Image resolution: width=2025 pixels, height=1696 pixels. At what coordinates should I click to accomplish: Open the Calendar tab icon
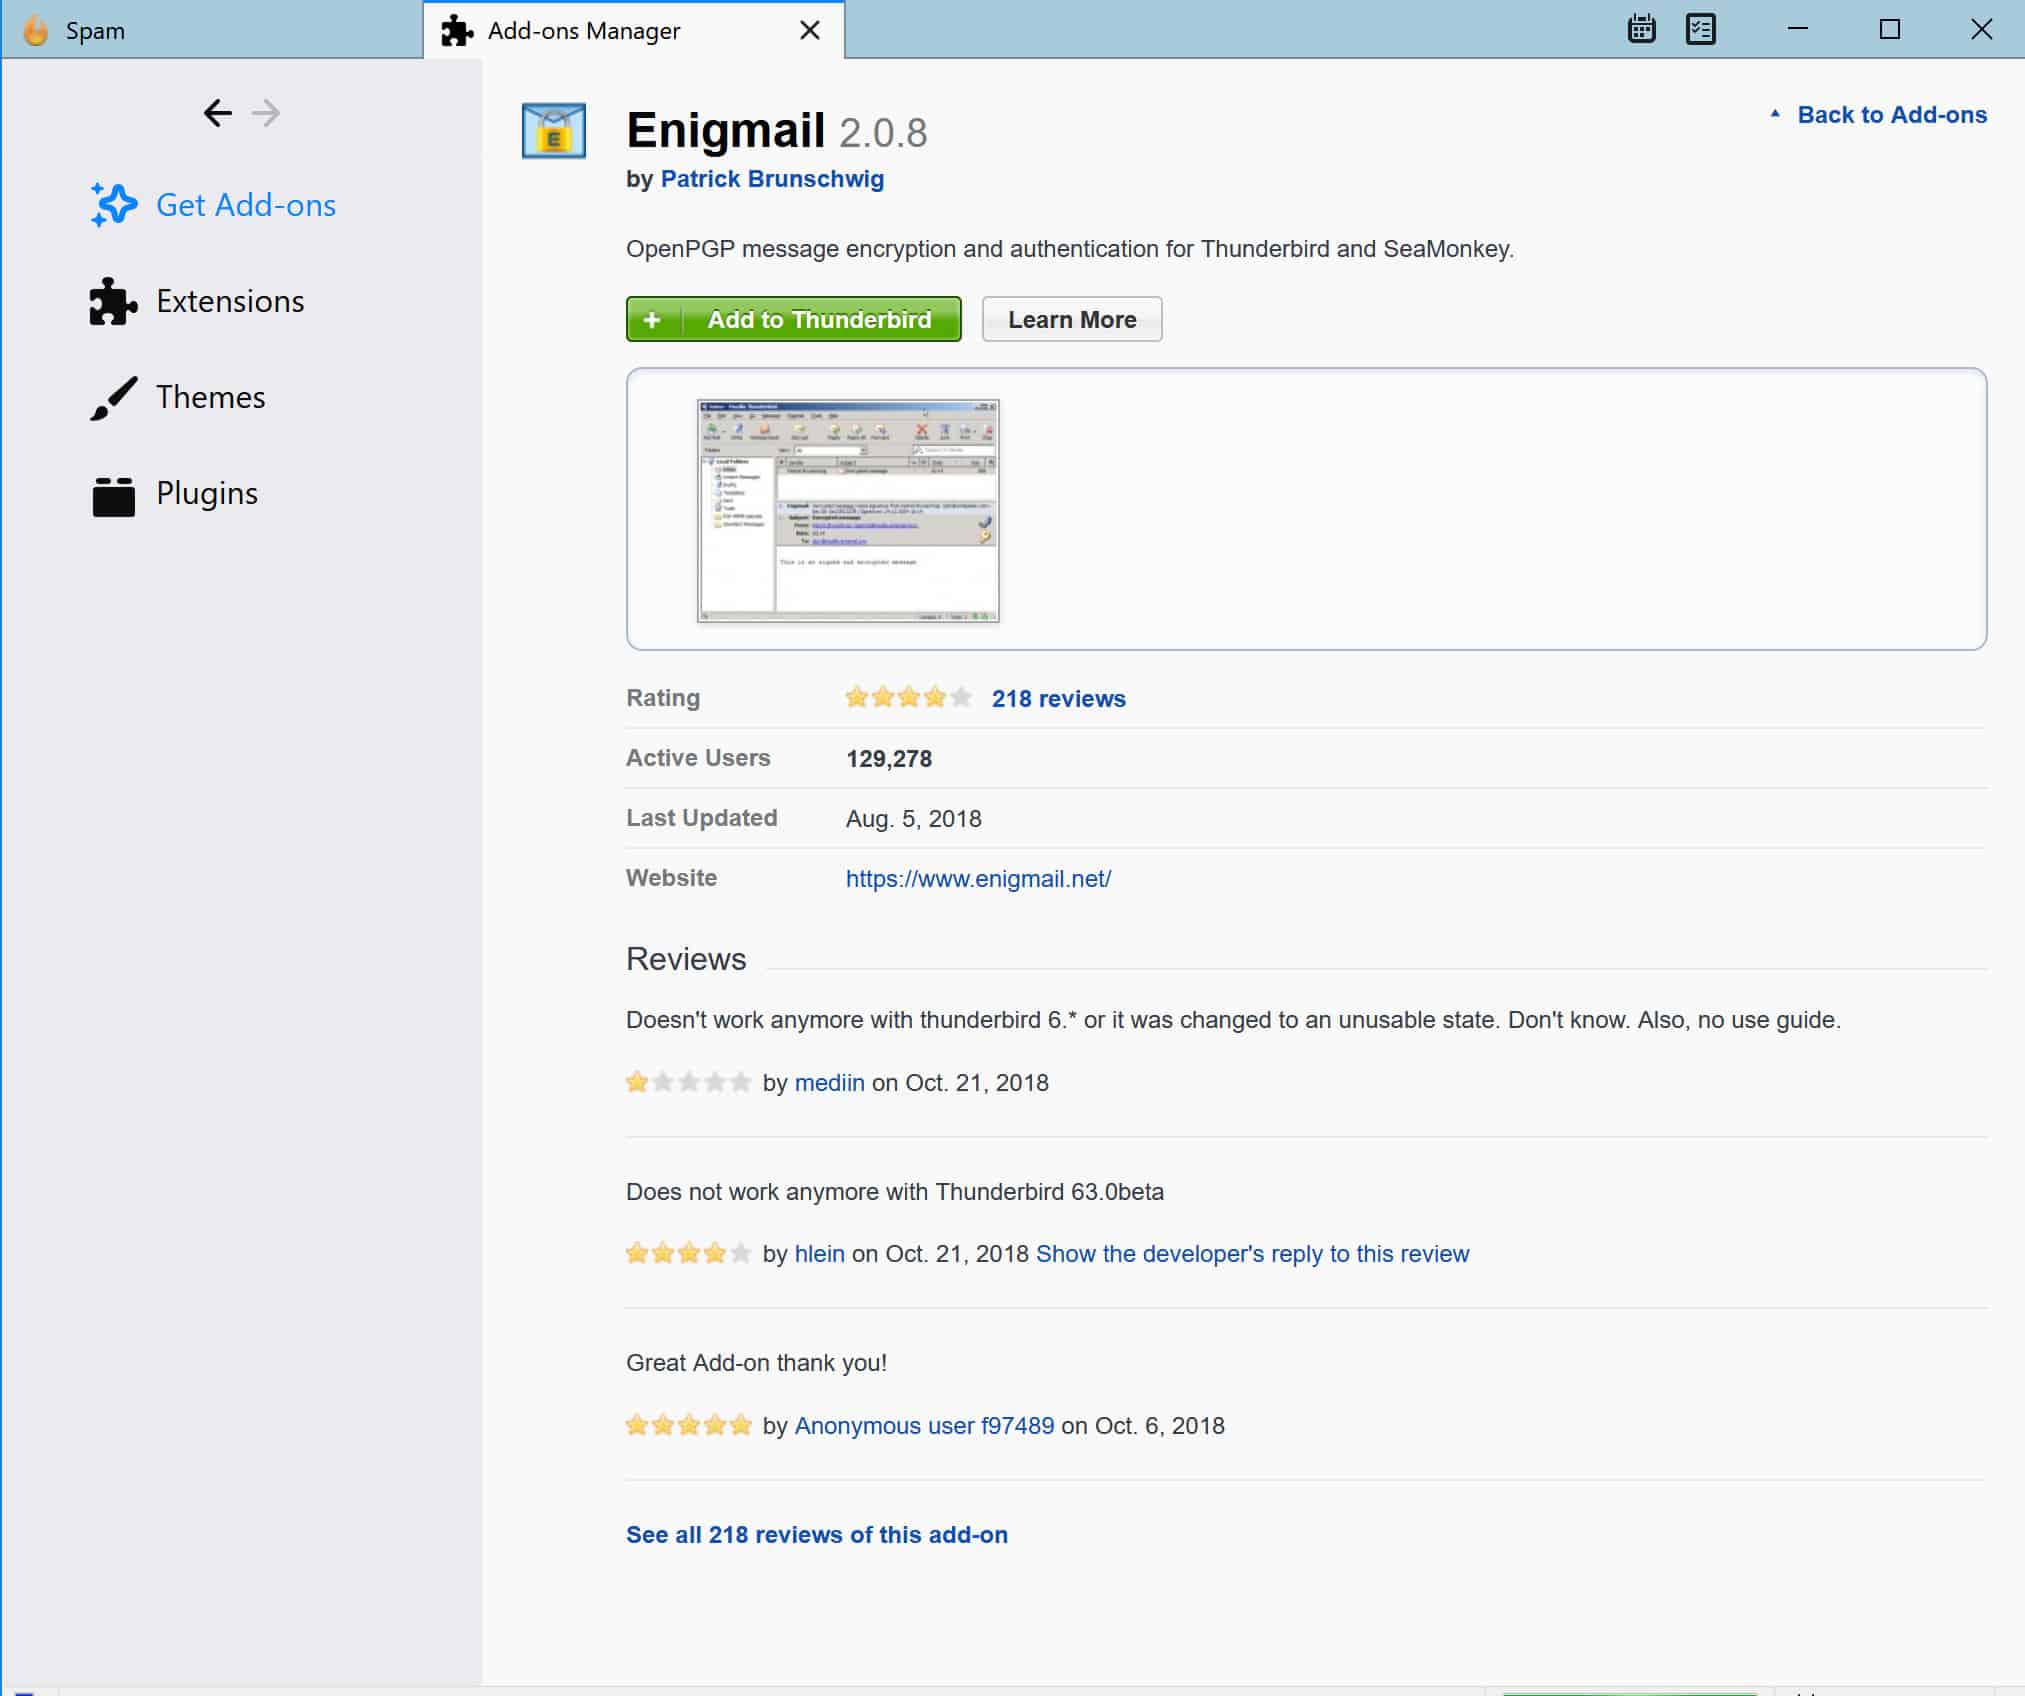(1641, 29)
